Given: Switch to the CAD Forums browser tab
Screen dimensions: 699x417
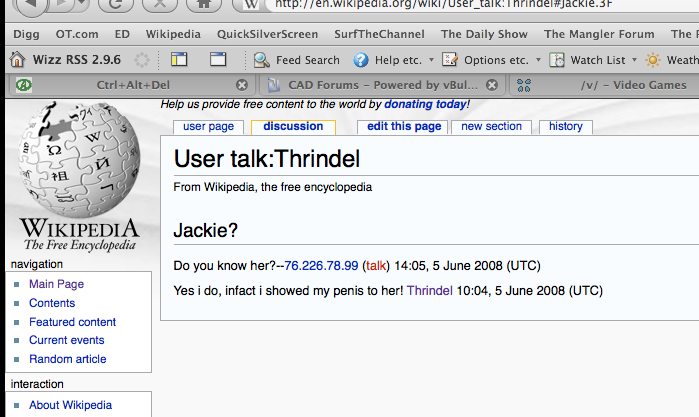Looking at the screenshot, I should pos(383,85).
